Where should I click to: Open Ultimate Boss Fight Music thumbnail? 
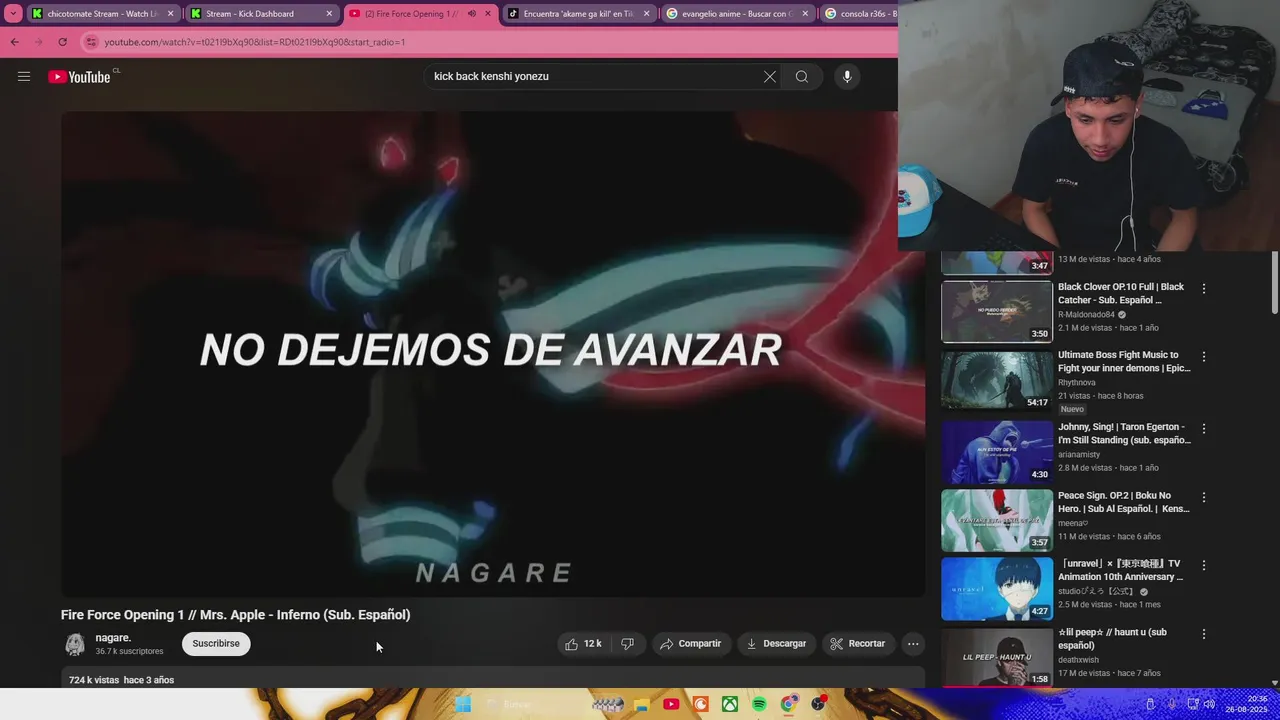pos(997,379)
